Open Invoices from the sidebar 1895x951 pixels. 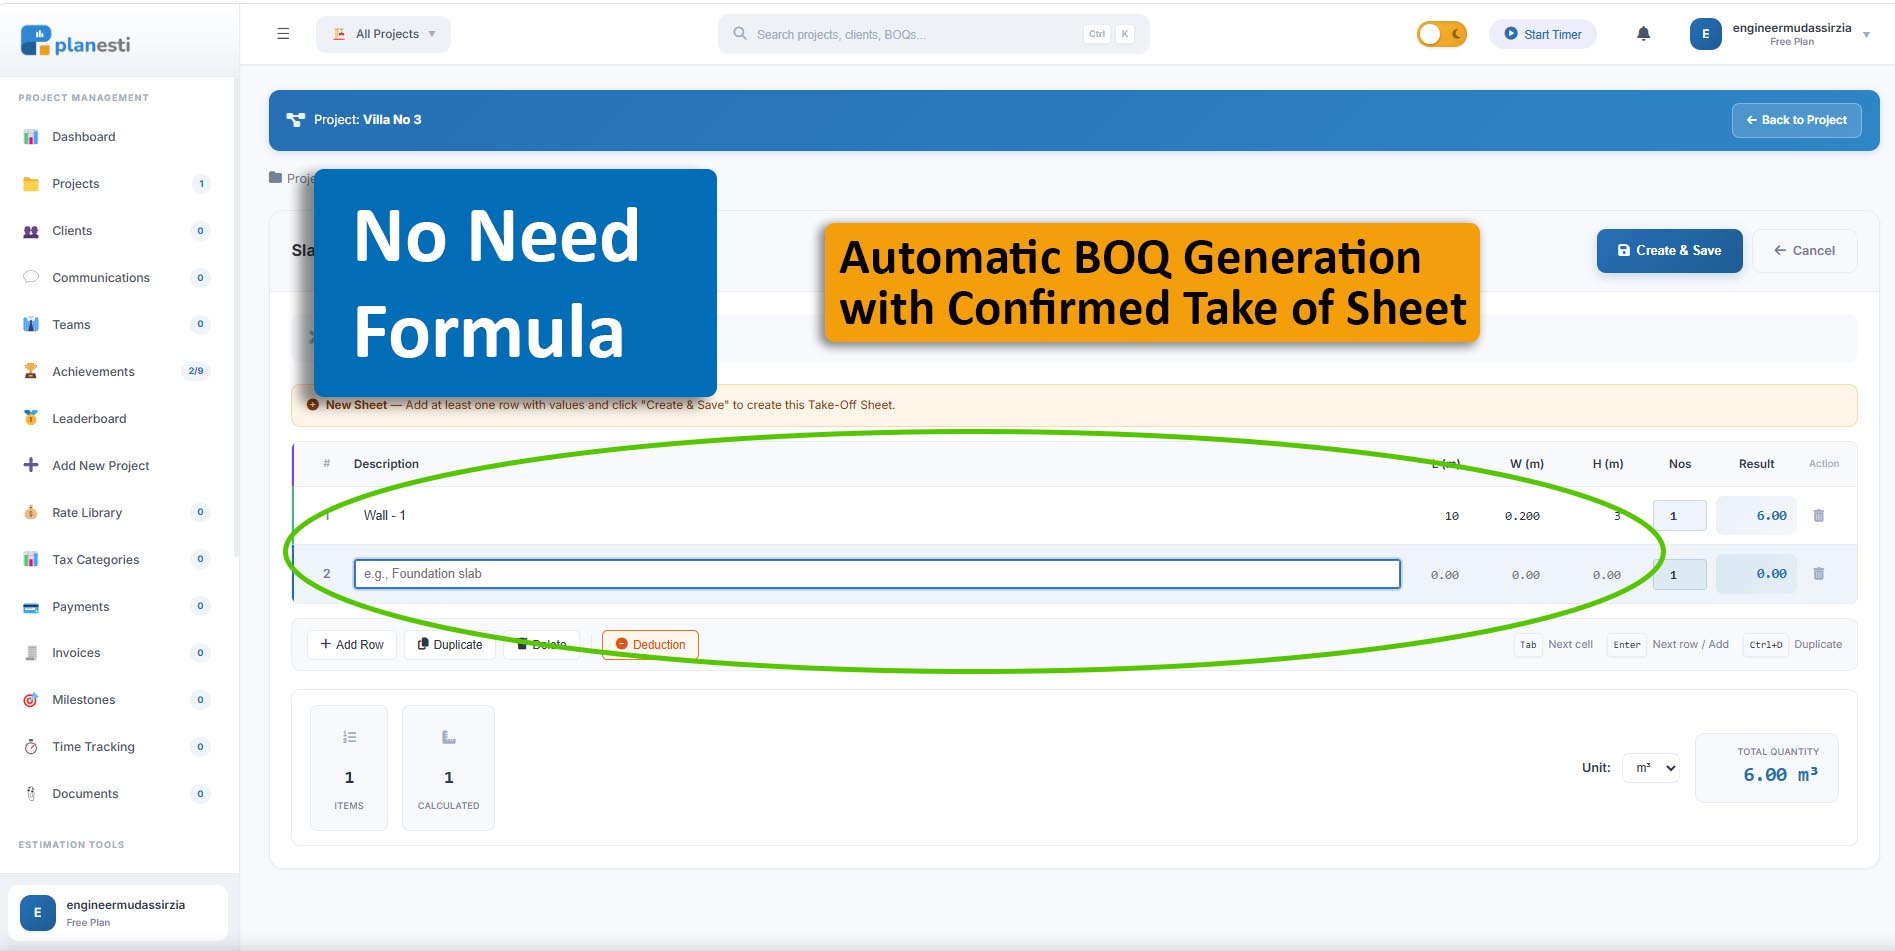76,653
